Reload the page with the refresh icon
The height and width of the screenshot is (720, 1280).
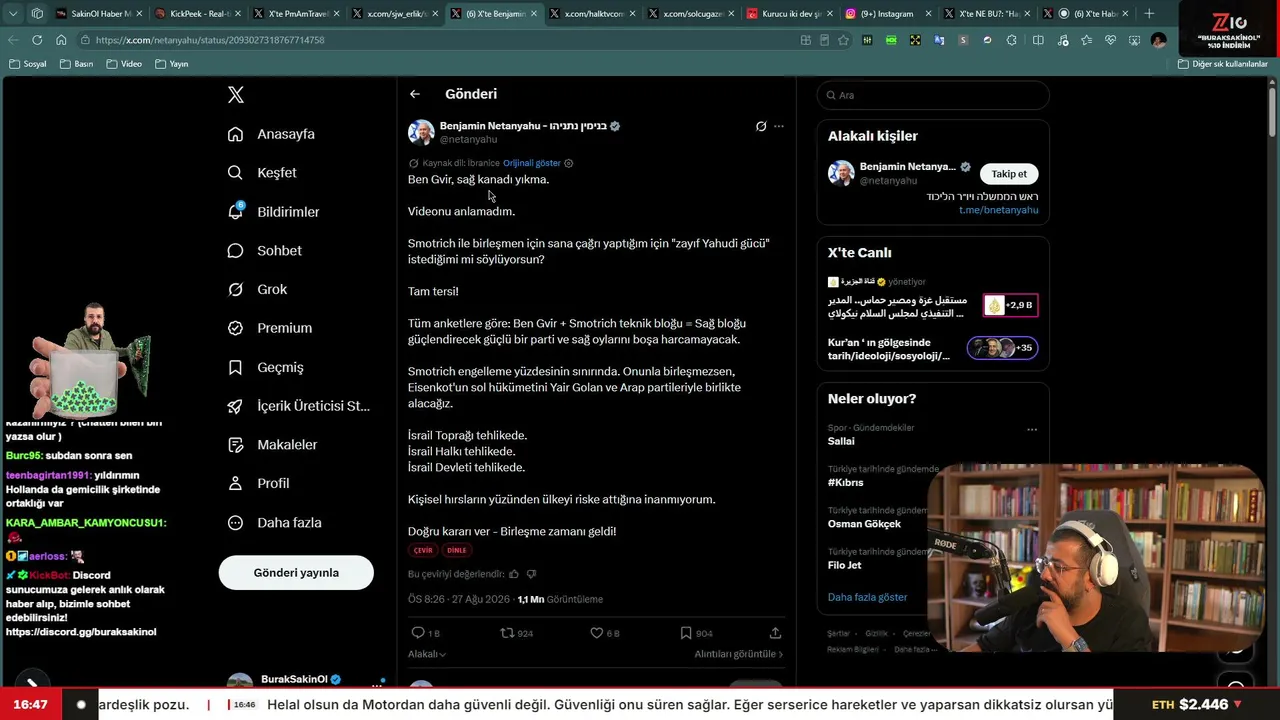point(37,40)
